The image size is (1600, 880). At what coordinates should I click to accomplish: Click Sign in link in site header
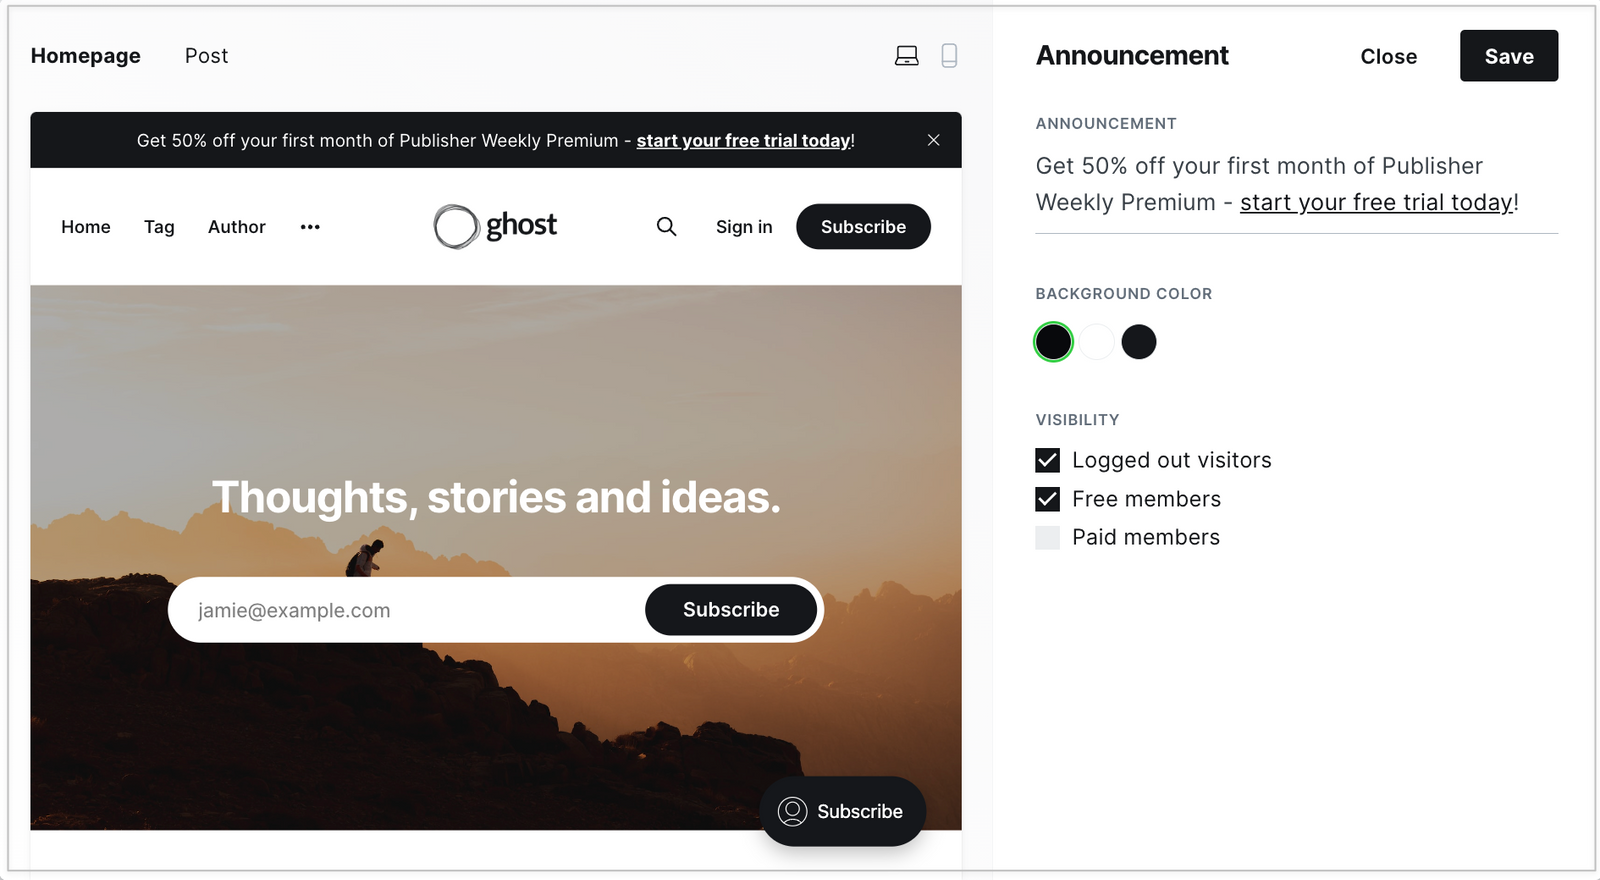[744, 227]
